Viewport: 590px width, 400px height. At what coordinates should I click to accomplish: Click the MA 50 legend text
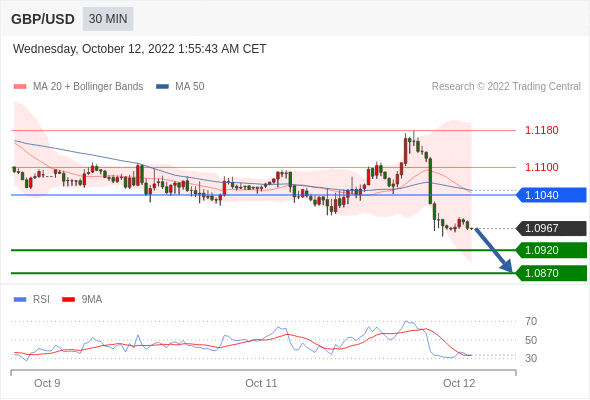click(x=190, y=87)
